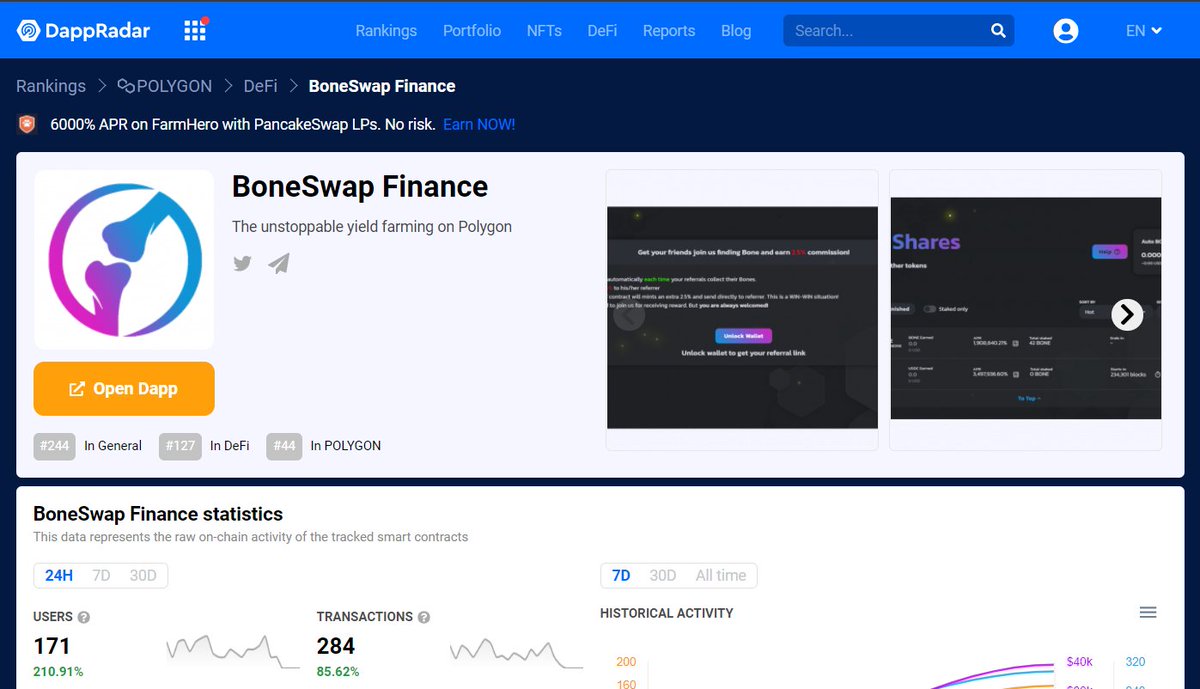This screenshot has width=1200, height=689.
Task: Open the Portfolio nav item
Action: click(472, 31)
